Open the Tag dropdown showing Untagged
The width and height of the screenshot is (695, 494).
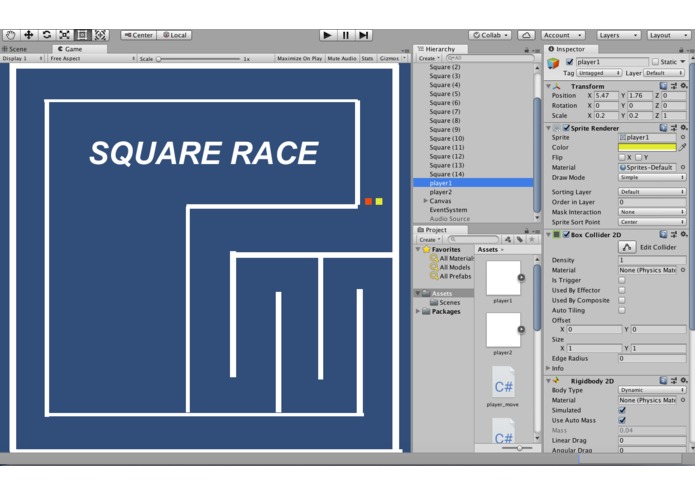pyautogui.click(x=599, y=73)
